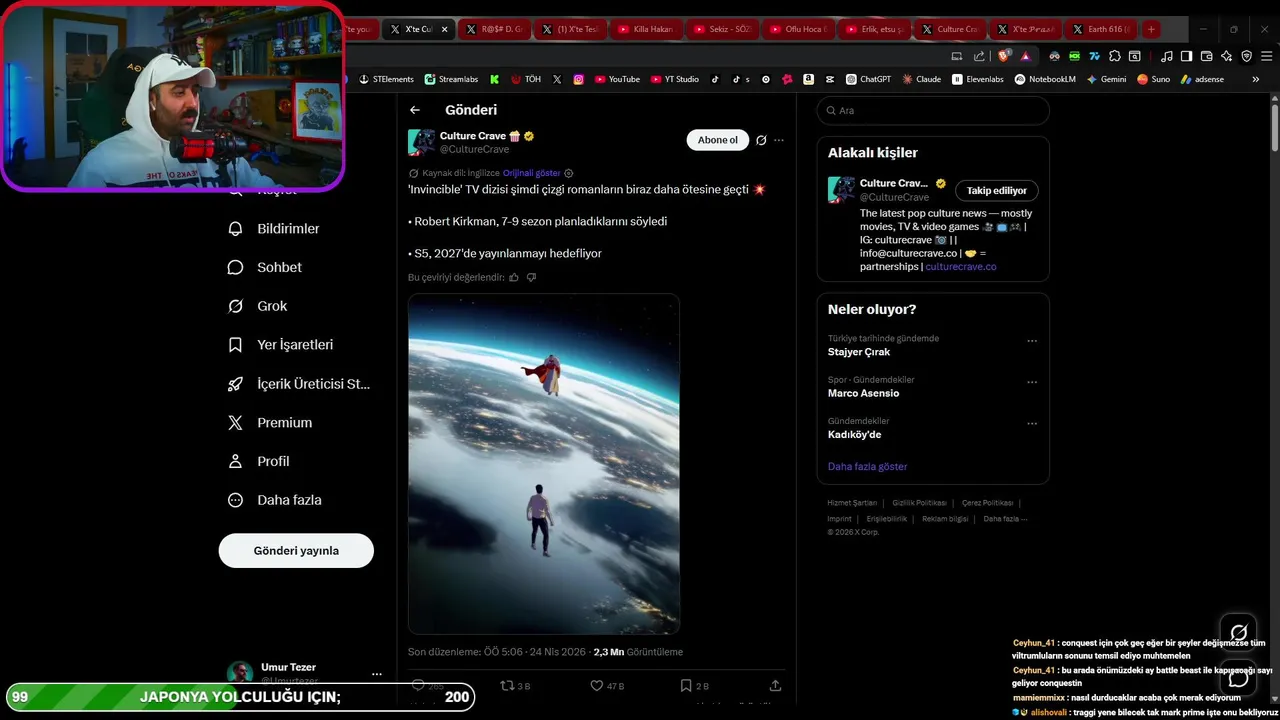Open NotebookLM bookmark

pos(1045,79)
